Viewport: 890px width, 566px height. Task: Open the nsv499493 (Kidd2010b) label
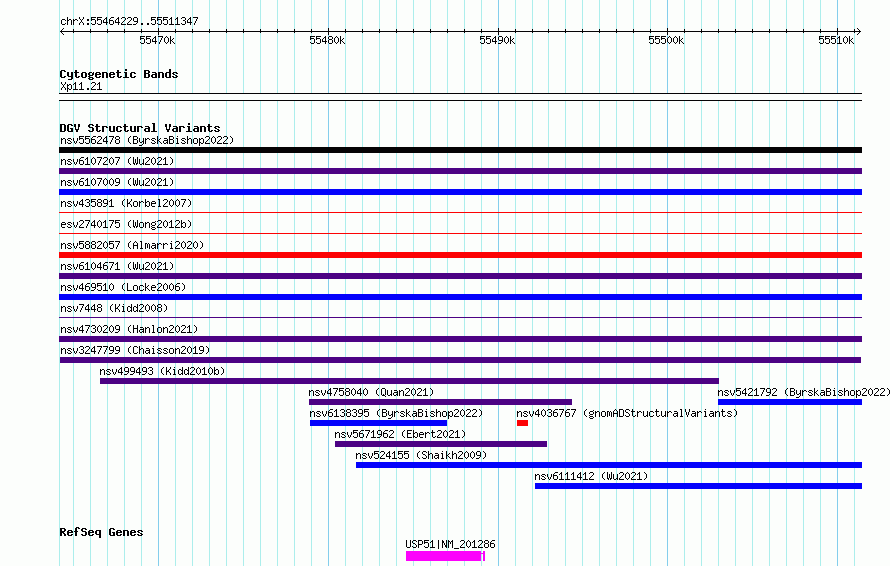pos(162,371)
